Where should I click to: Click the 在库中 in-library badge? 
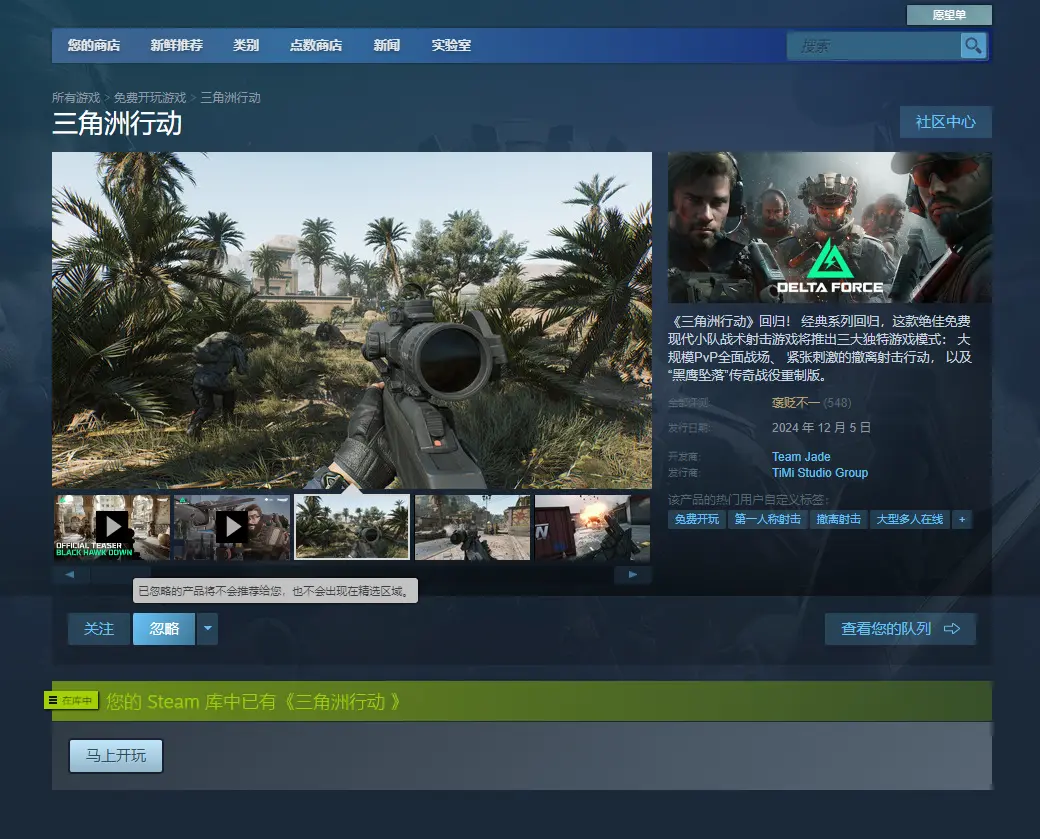tap(71, 700)
